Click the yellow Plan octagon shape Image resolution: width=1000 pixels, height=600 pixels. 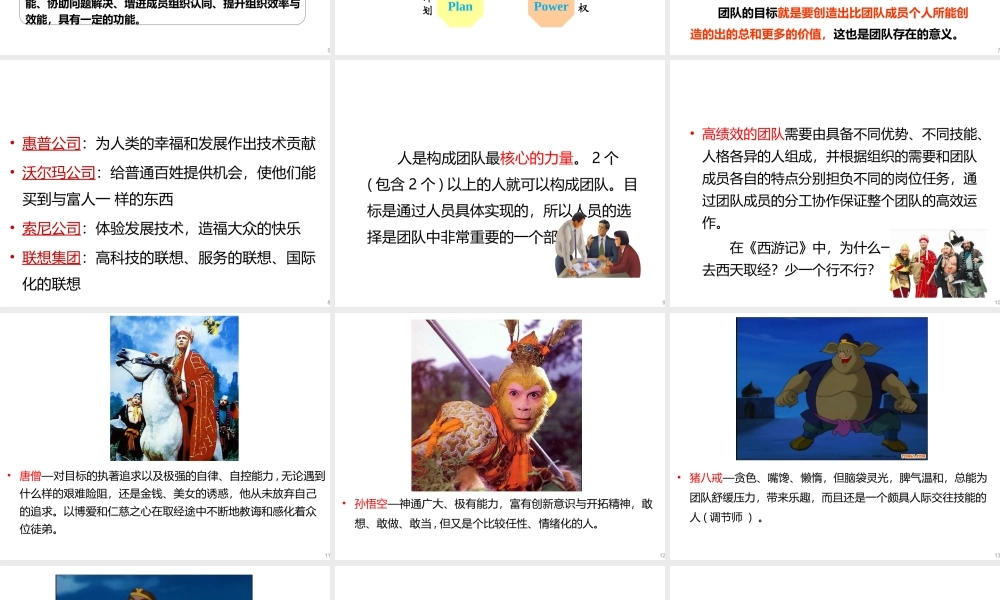[x=460, y=9]
